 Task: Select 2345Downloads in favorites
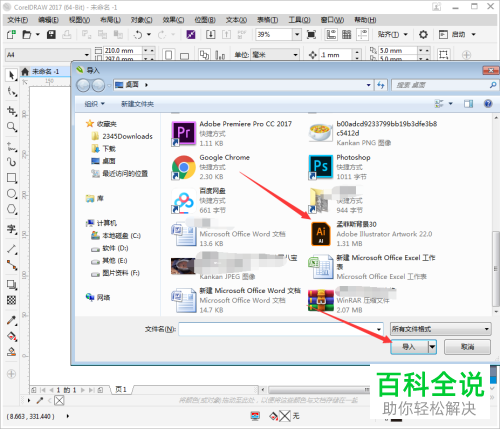point(123,136)
